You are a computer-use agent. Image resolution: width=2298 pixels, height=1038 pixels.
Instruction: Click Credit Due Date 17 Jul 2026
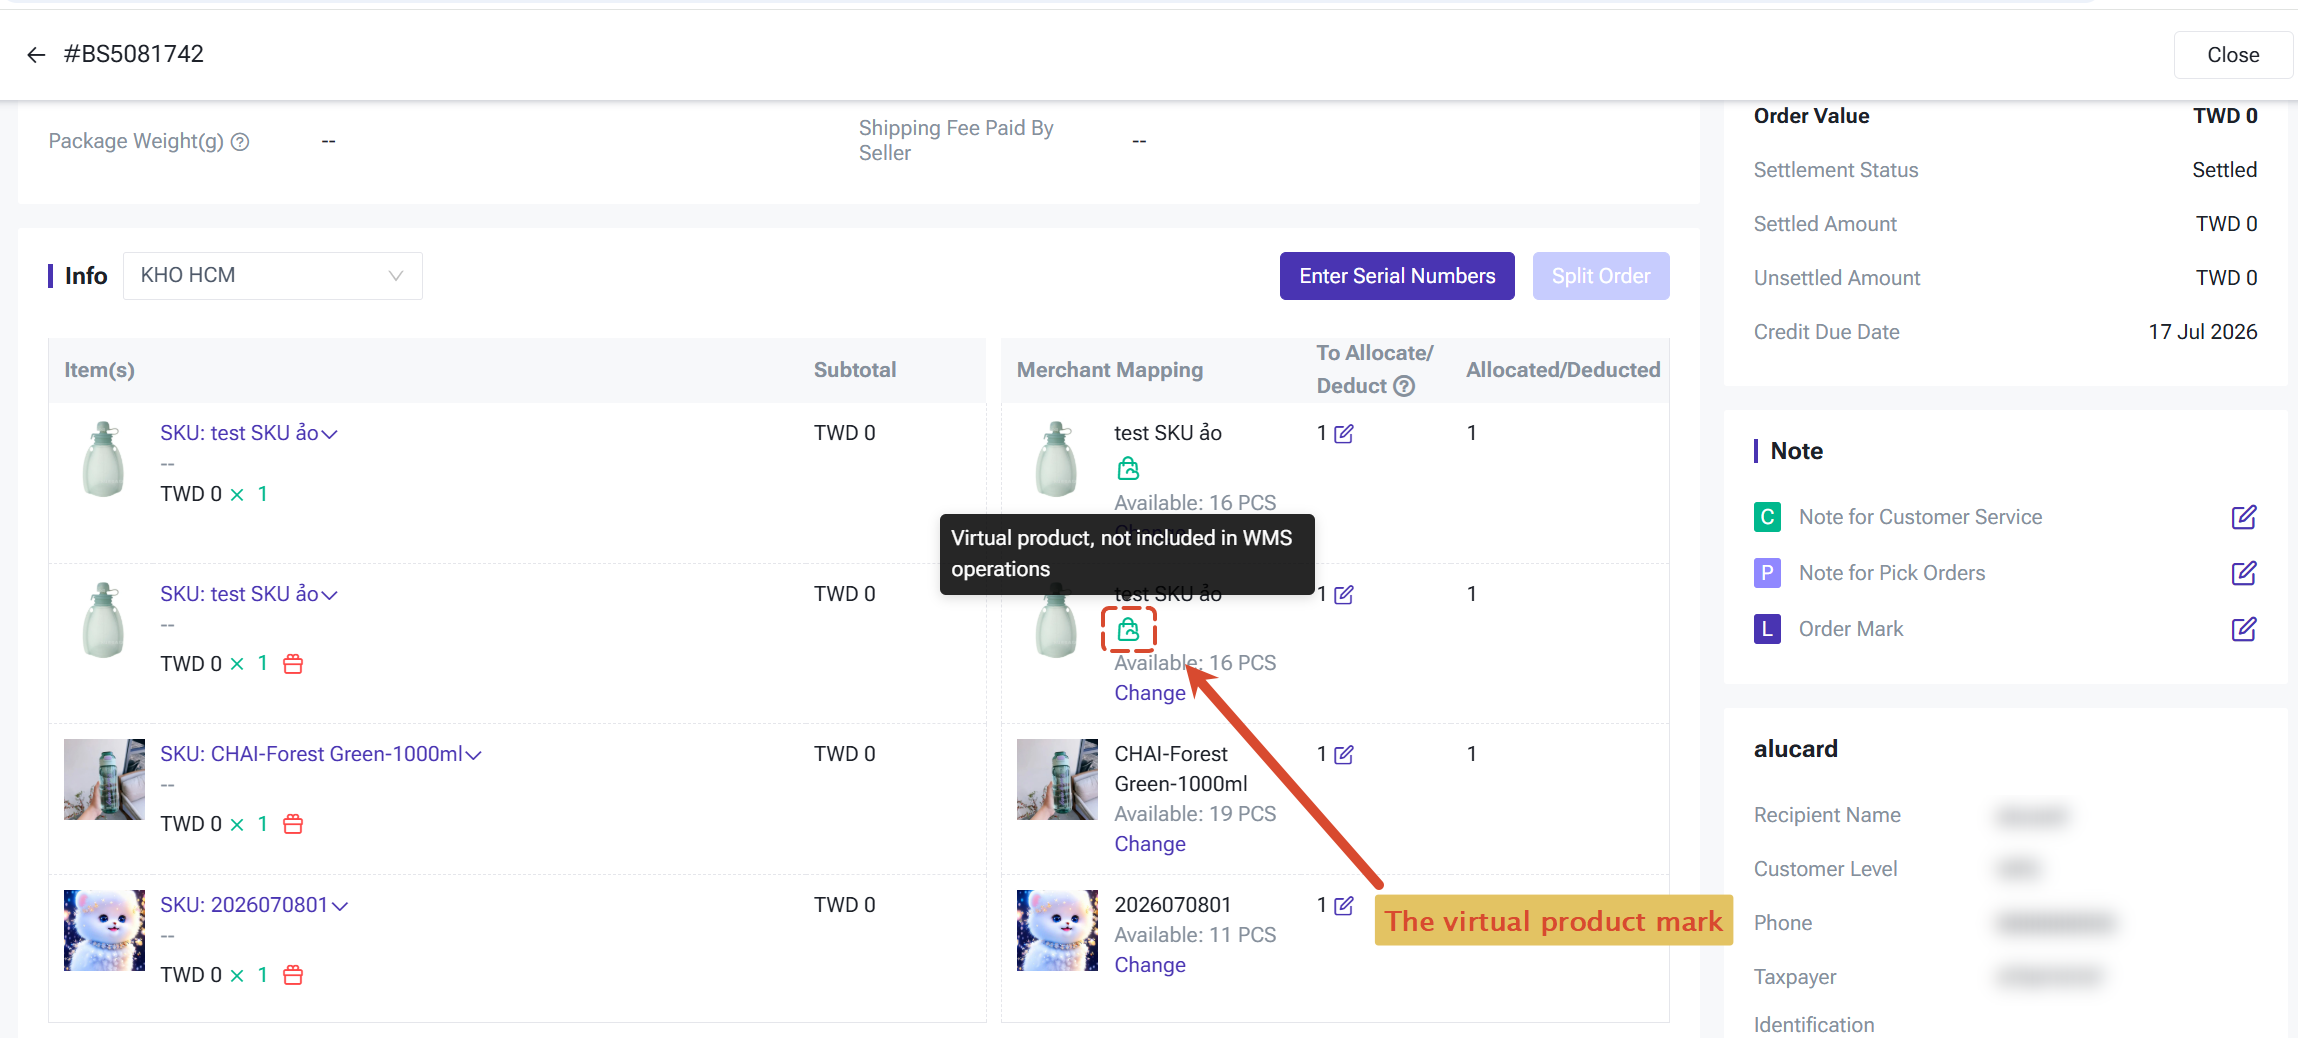click(x=2203, y=332)
